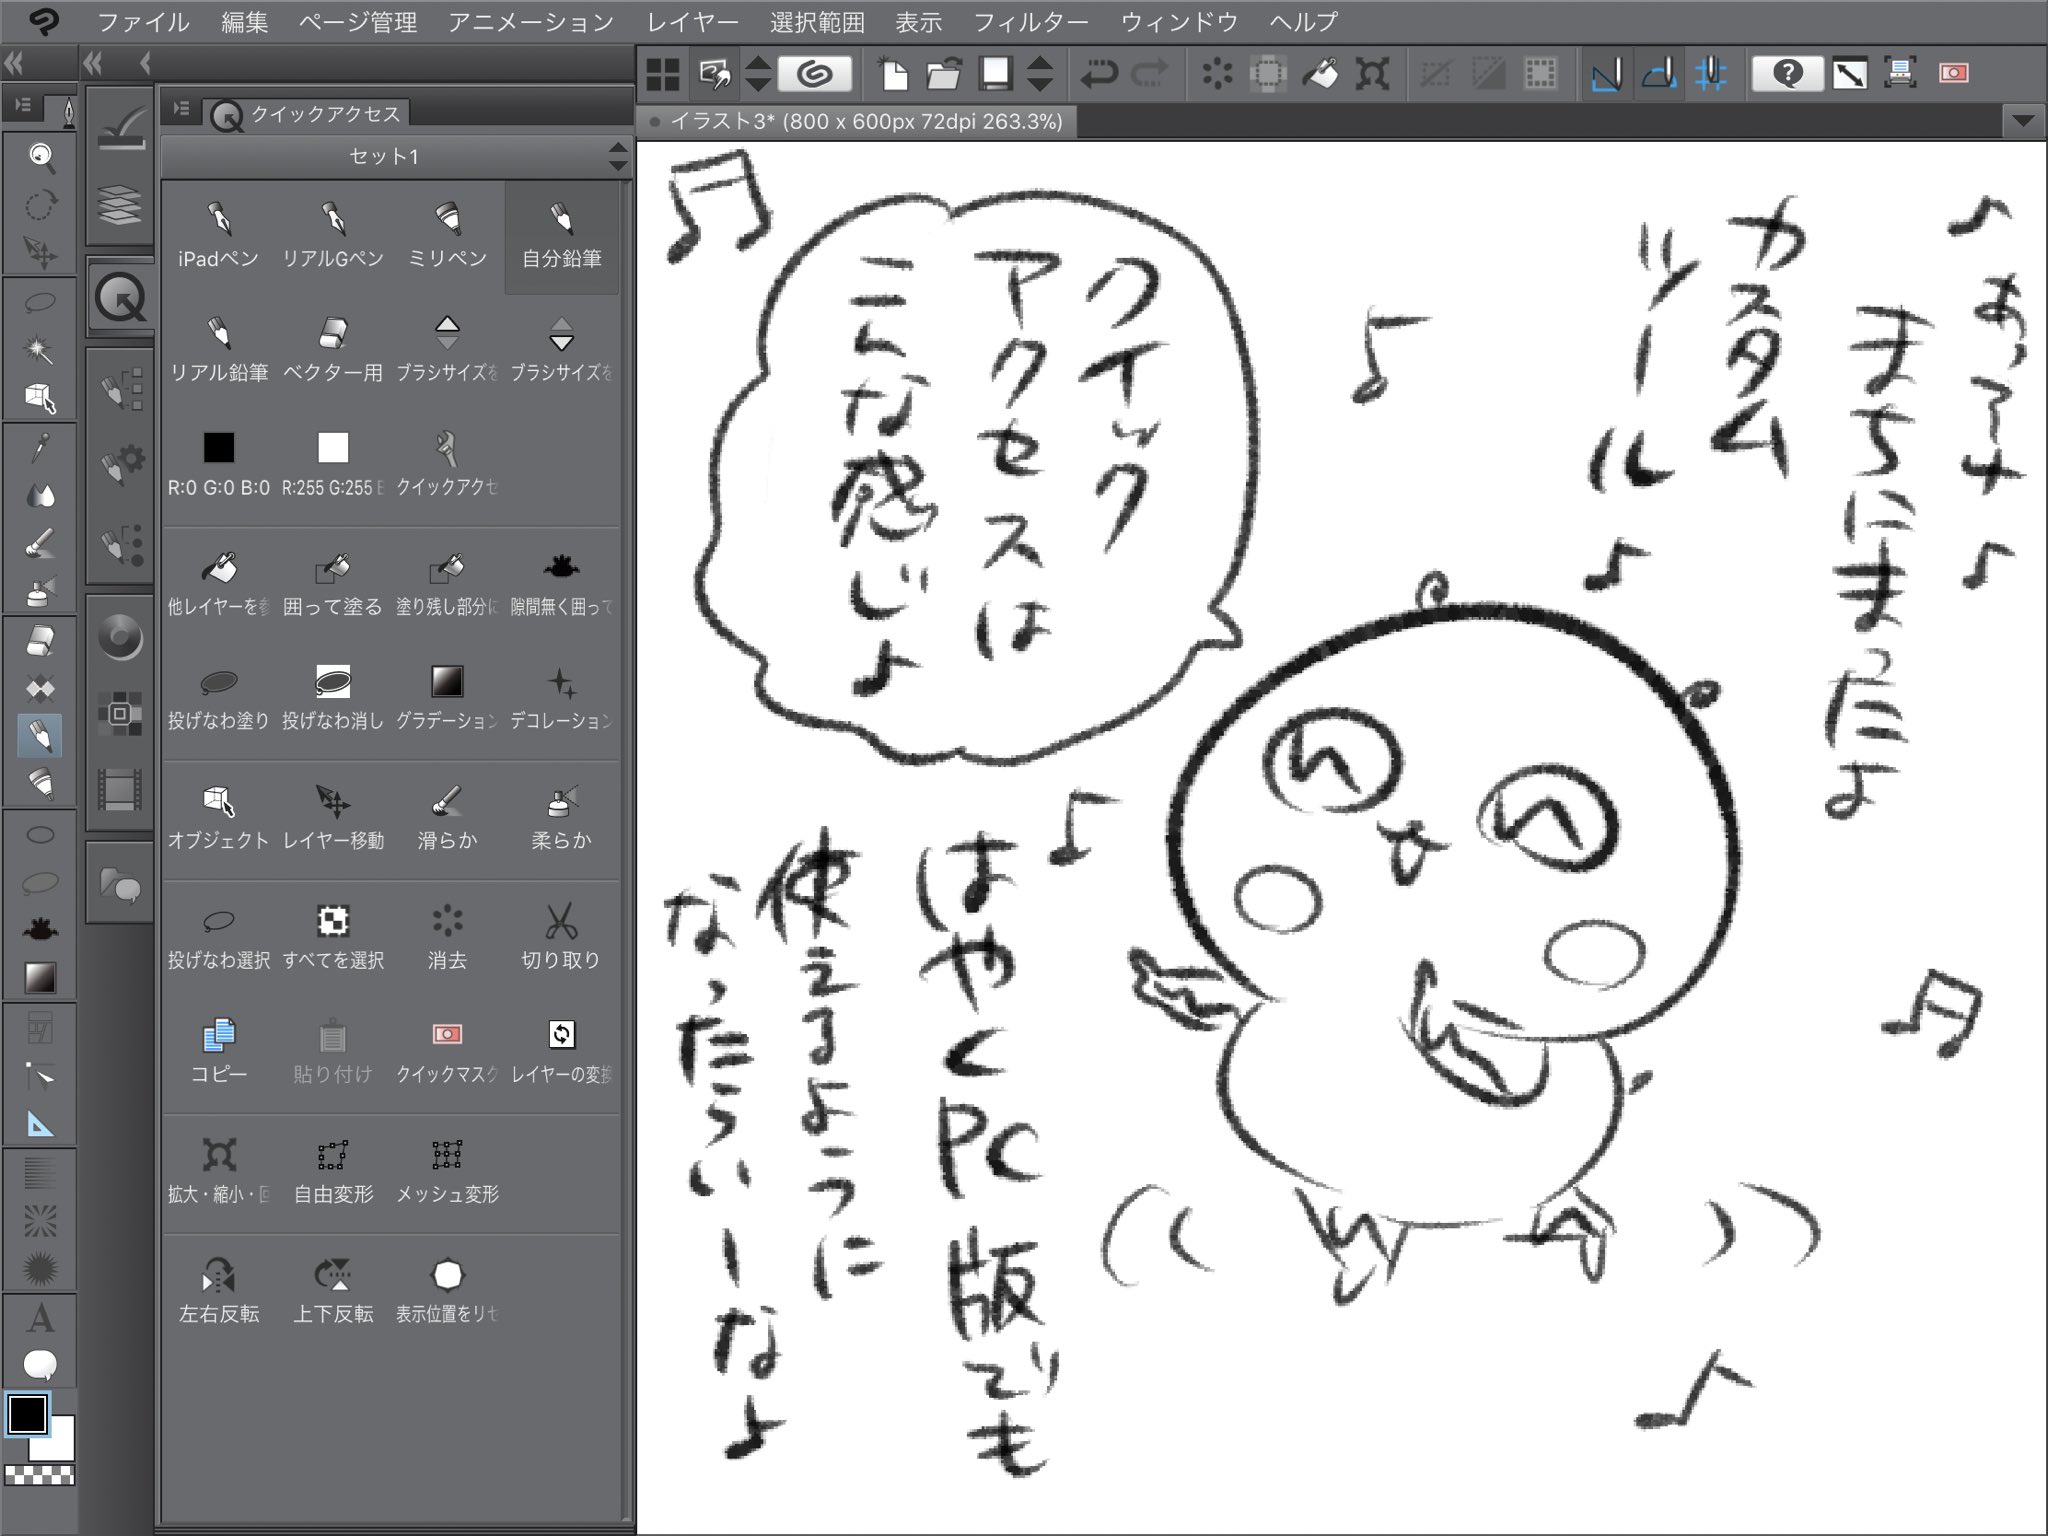The height and width of the screenshot is (1536, 2048).
Task: Open the アニメーション menu
Action: 529,21
